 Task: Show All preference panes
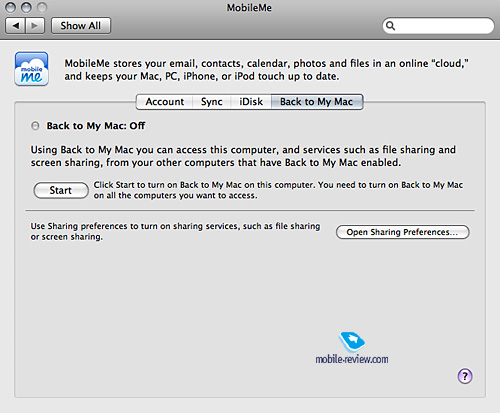pyautogui.click(x=81, y=26)
